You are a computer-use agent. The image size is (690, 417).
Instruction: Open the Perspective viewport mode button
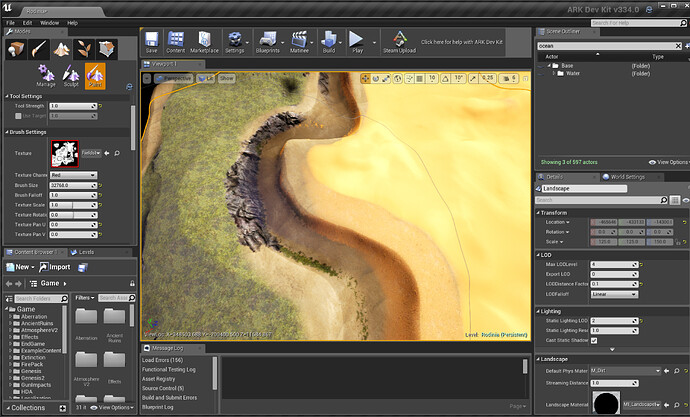pos(174,78)
